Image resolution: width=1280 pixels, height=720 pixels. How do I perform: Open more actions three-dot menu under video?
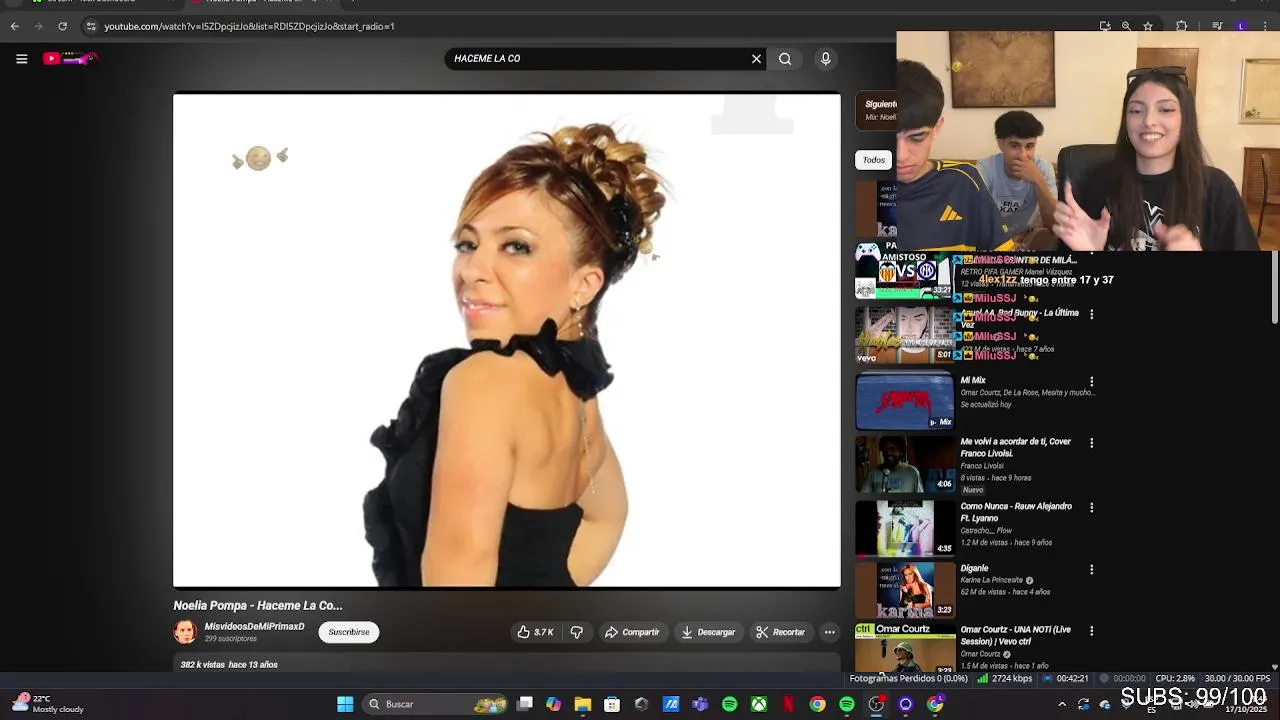[x=829, y=632]
